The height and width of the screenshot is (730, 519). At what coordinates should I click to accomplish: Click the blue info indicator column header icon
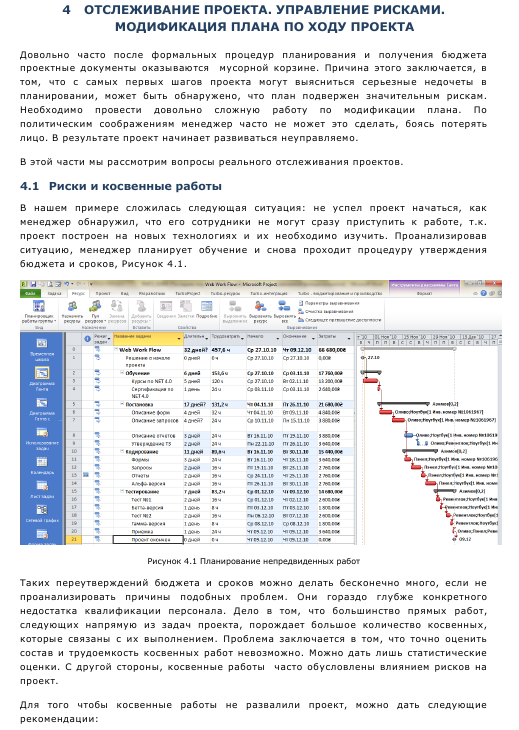87,339
